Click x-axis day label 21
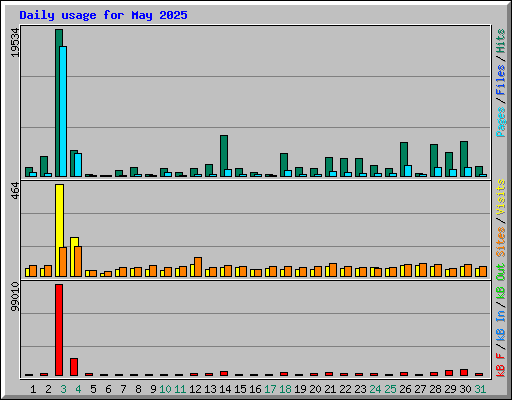Screen dimensions: 512x400 [x=330, y=389]
